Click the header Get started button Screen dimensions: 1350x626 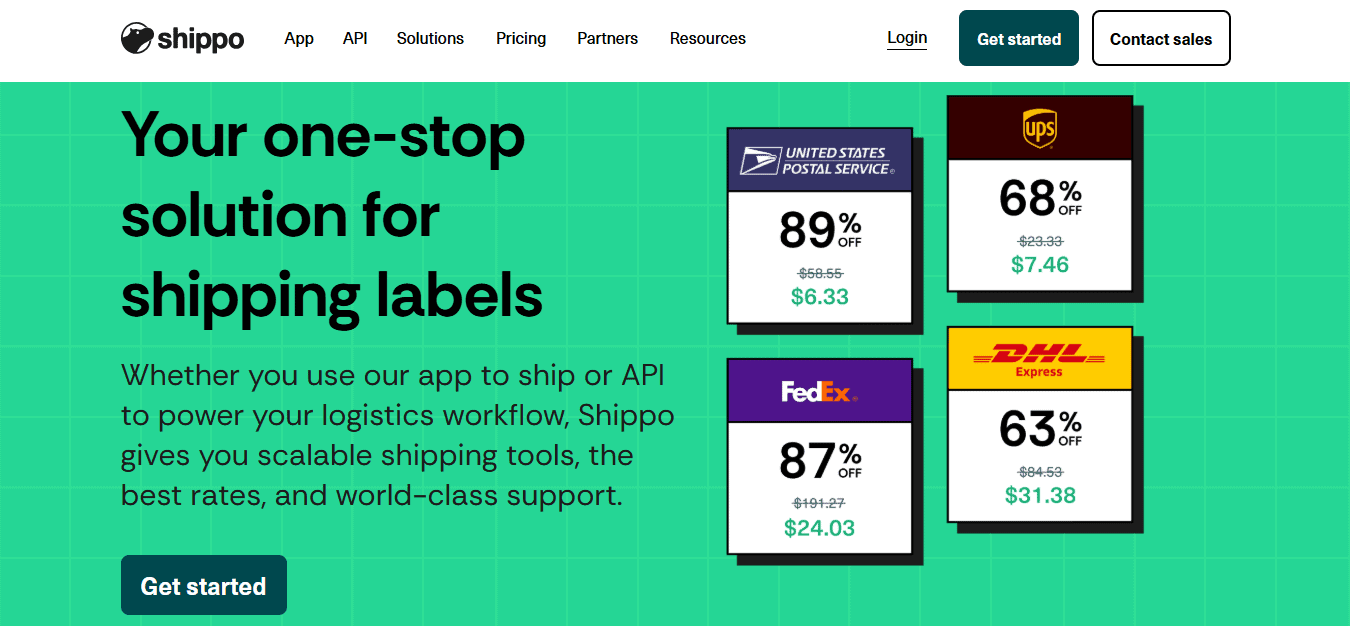pos(1019,38)
